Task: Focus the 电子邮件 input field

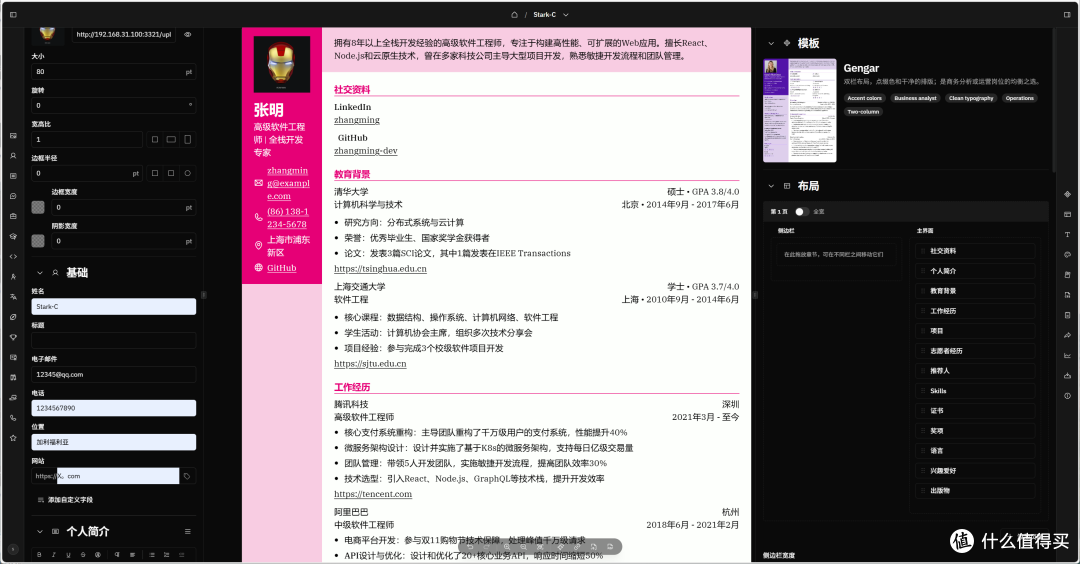Action: (x=114, y=375)
